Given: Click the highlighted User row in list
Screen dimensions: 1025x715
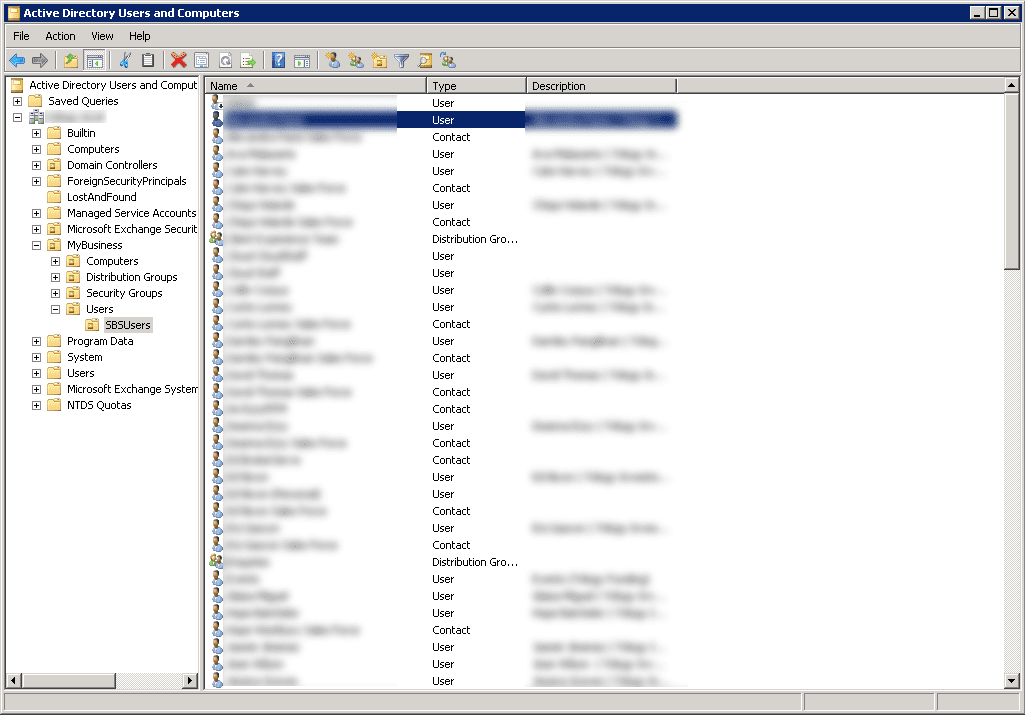Looking at the screenshot, I should tap(443, 120).
